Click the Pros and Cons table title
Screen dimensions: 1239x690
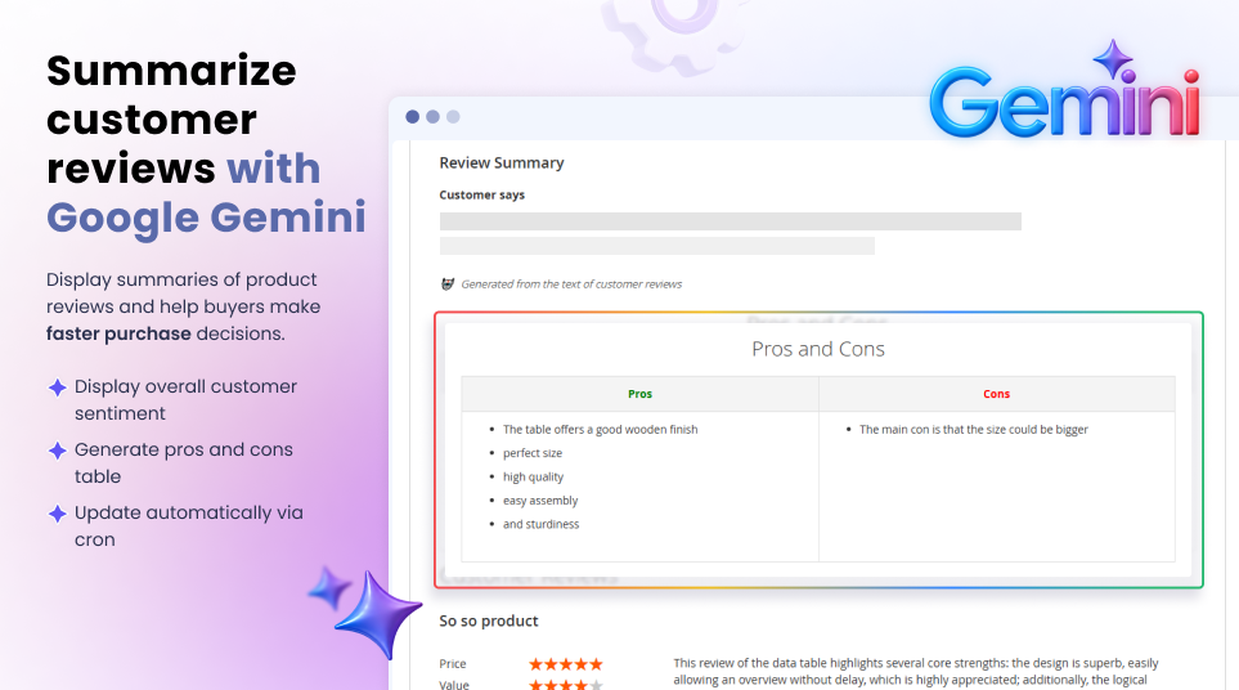click(x=818, y=349)
